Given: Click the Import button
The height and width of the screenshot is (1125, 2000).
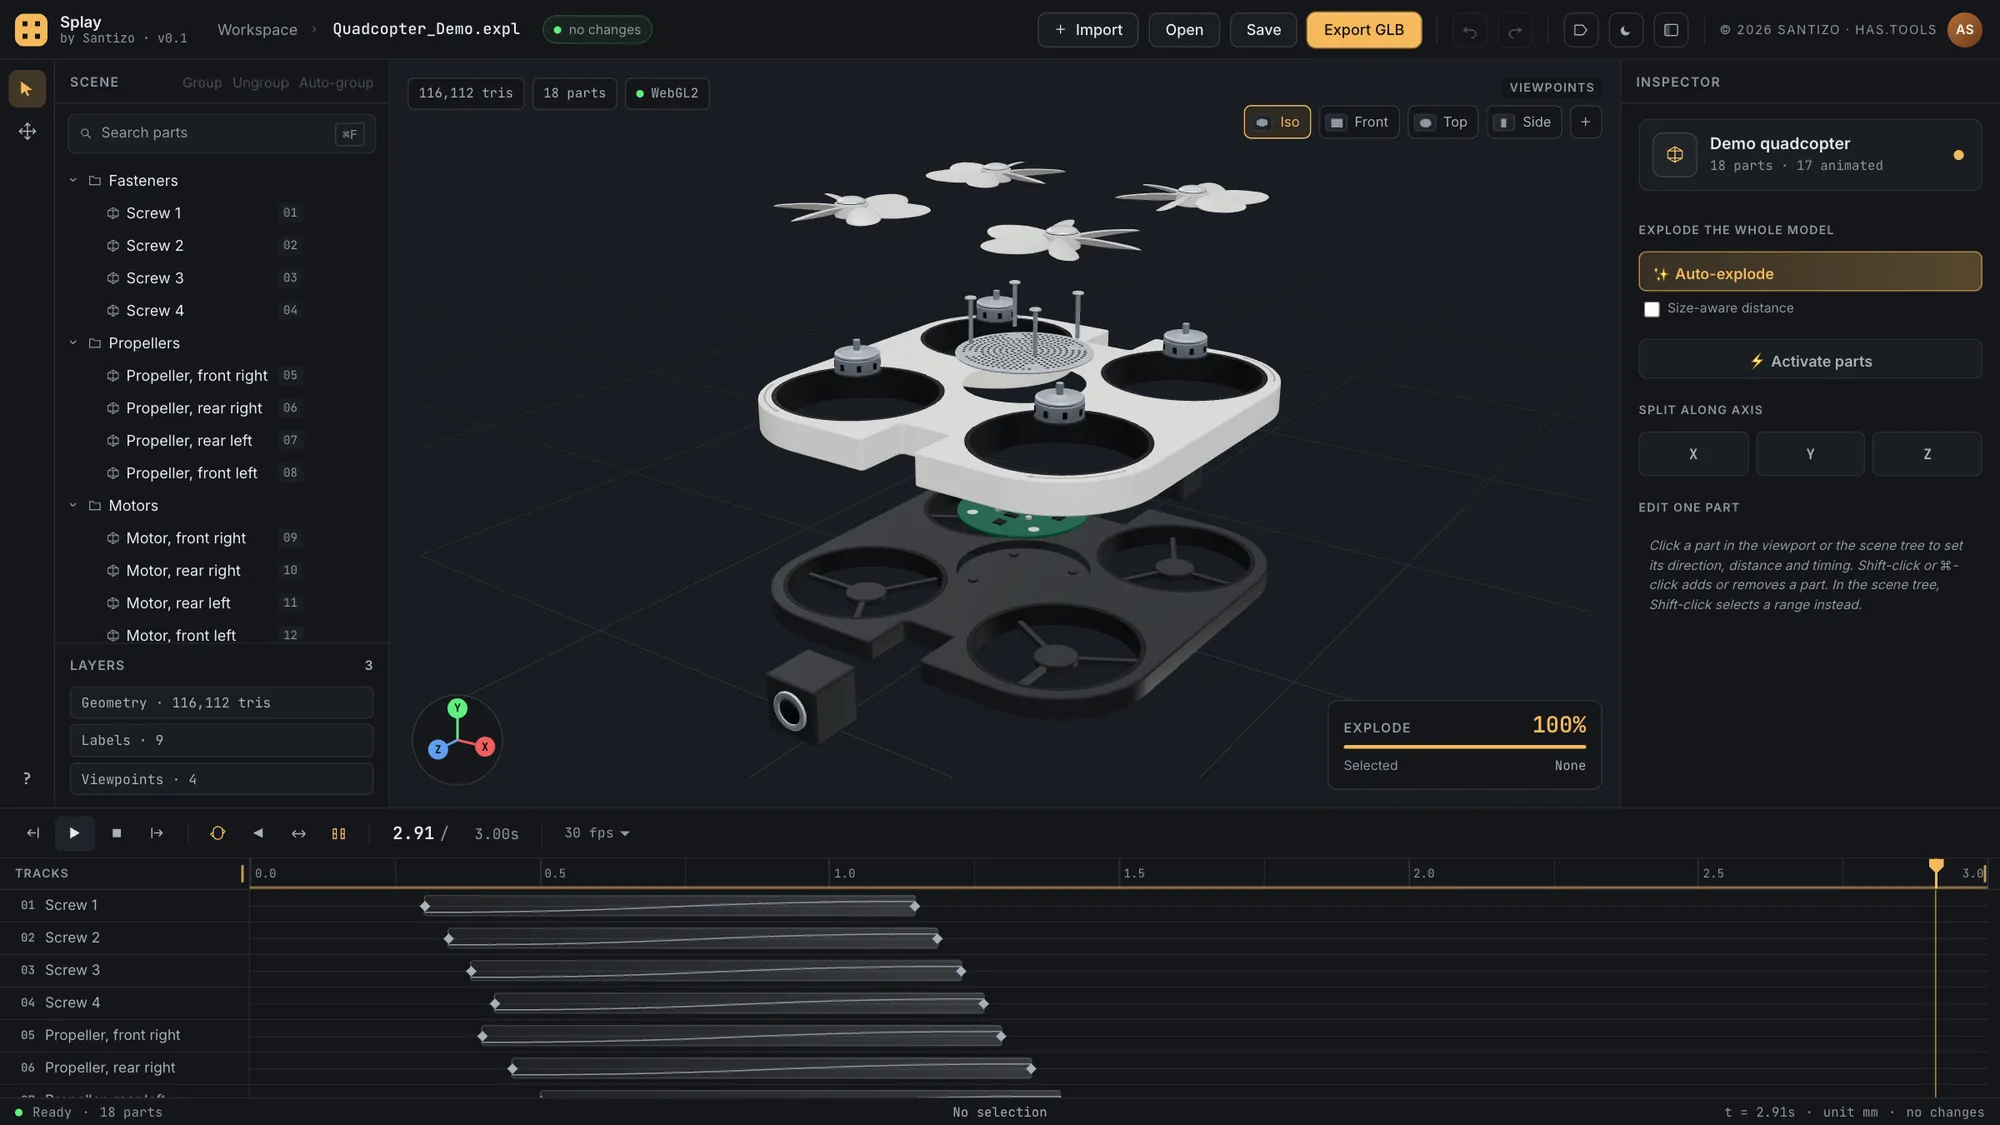Looking at the screenshot, I should pos(1088,30).
